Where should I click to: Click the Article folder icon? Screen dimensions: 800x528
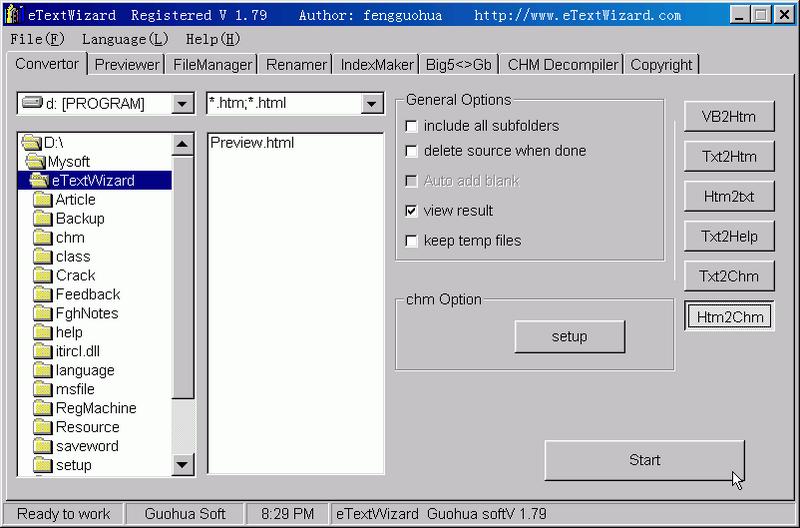pyautogui.click(x=43, y=199)
